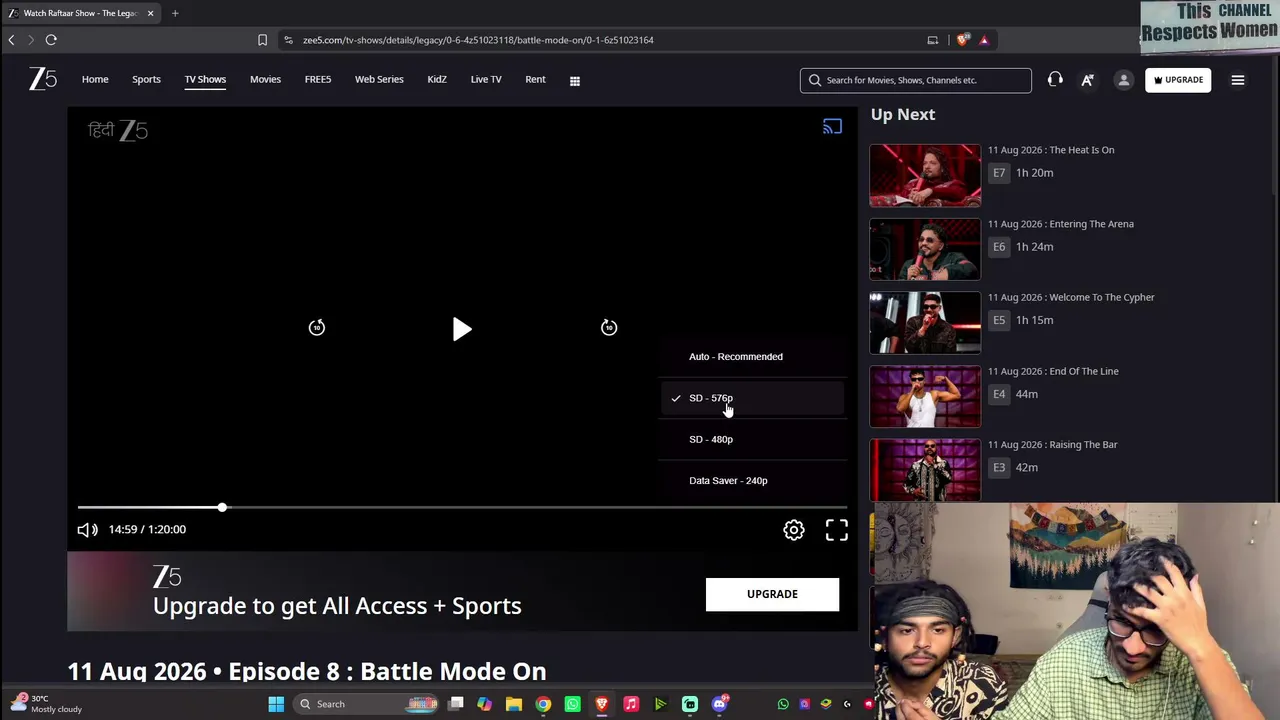Focus the Search for Movies, Shows field
Viewport: 1280px width, 720px height.
coord(916,80)
